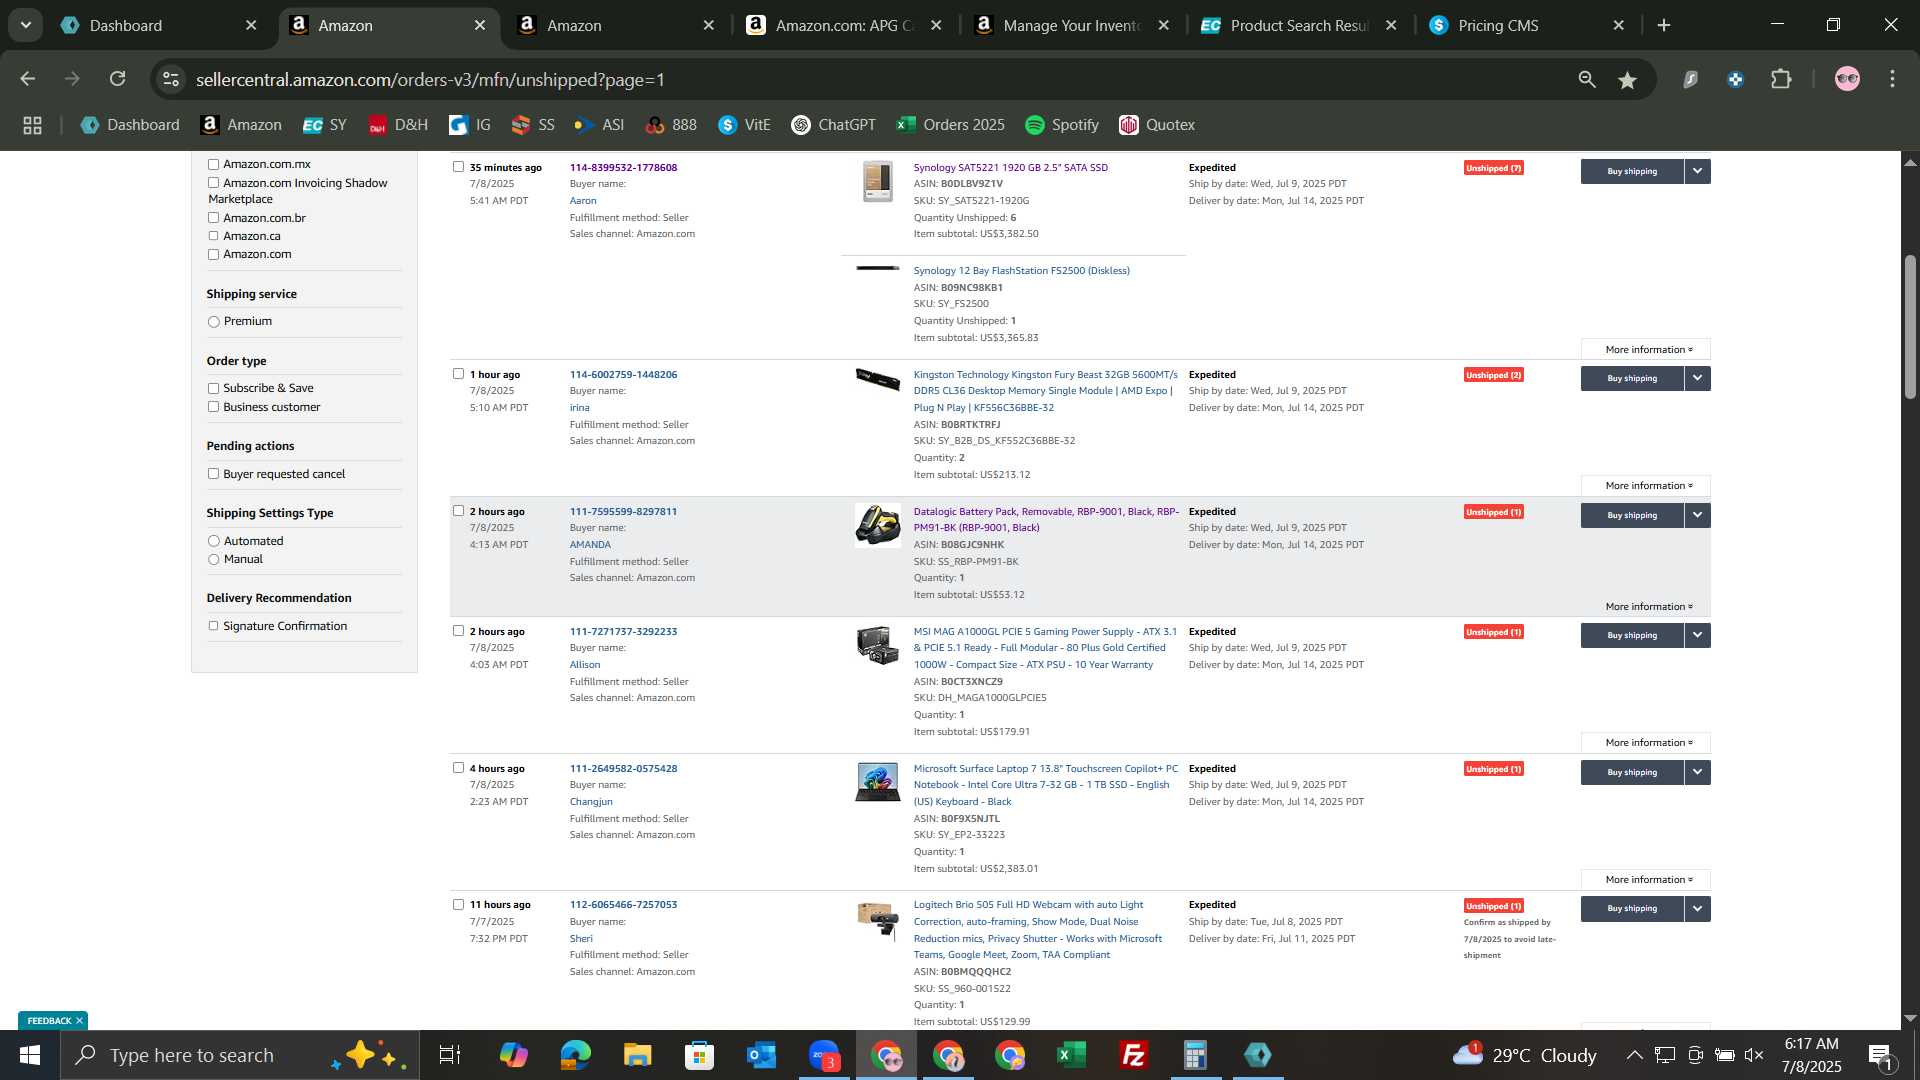Reload the current page
Screen dimensions: 1920x1080
coord(118,79)
